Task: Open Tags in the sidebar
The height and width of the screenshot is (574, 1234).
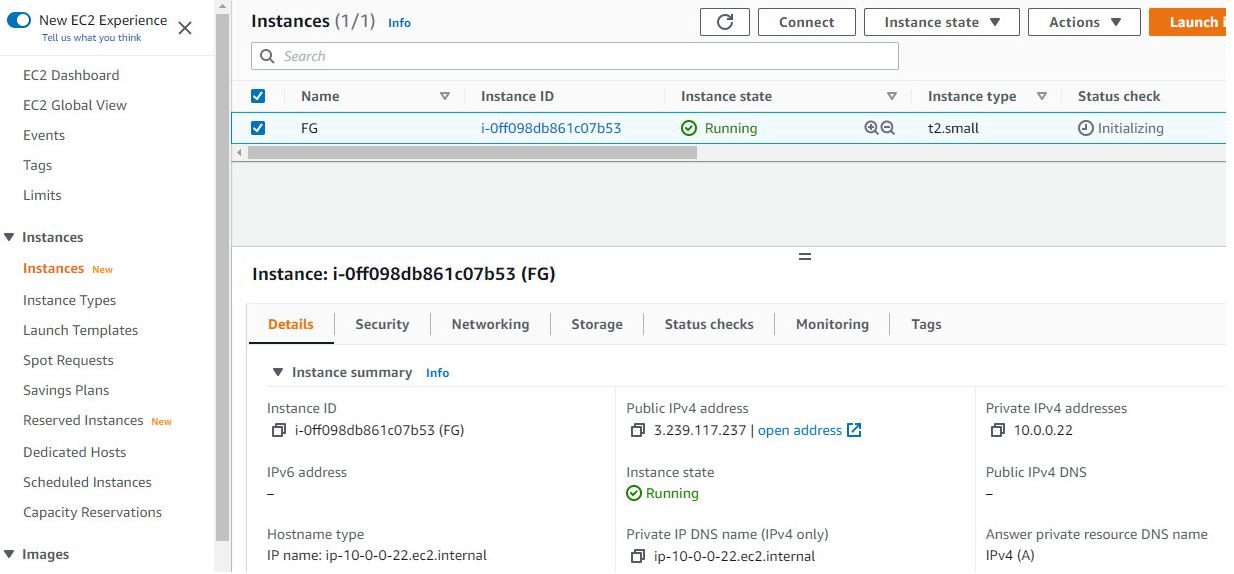Action: 38,165
